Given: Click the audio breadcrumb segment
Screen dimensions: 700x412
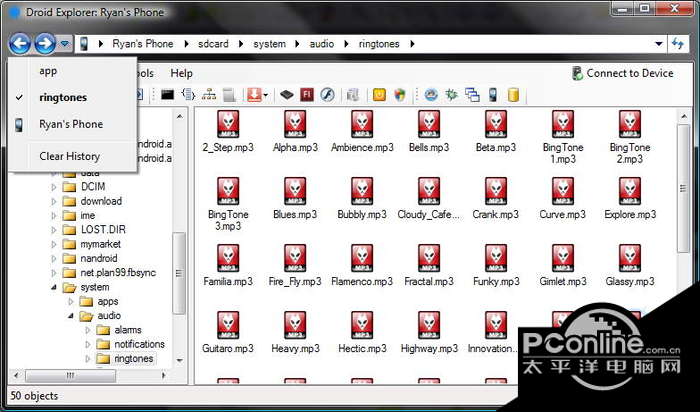Looking at the screenshot, I should pyautogui.click(x=322, y=44).
